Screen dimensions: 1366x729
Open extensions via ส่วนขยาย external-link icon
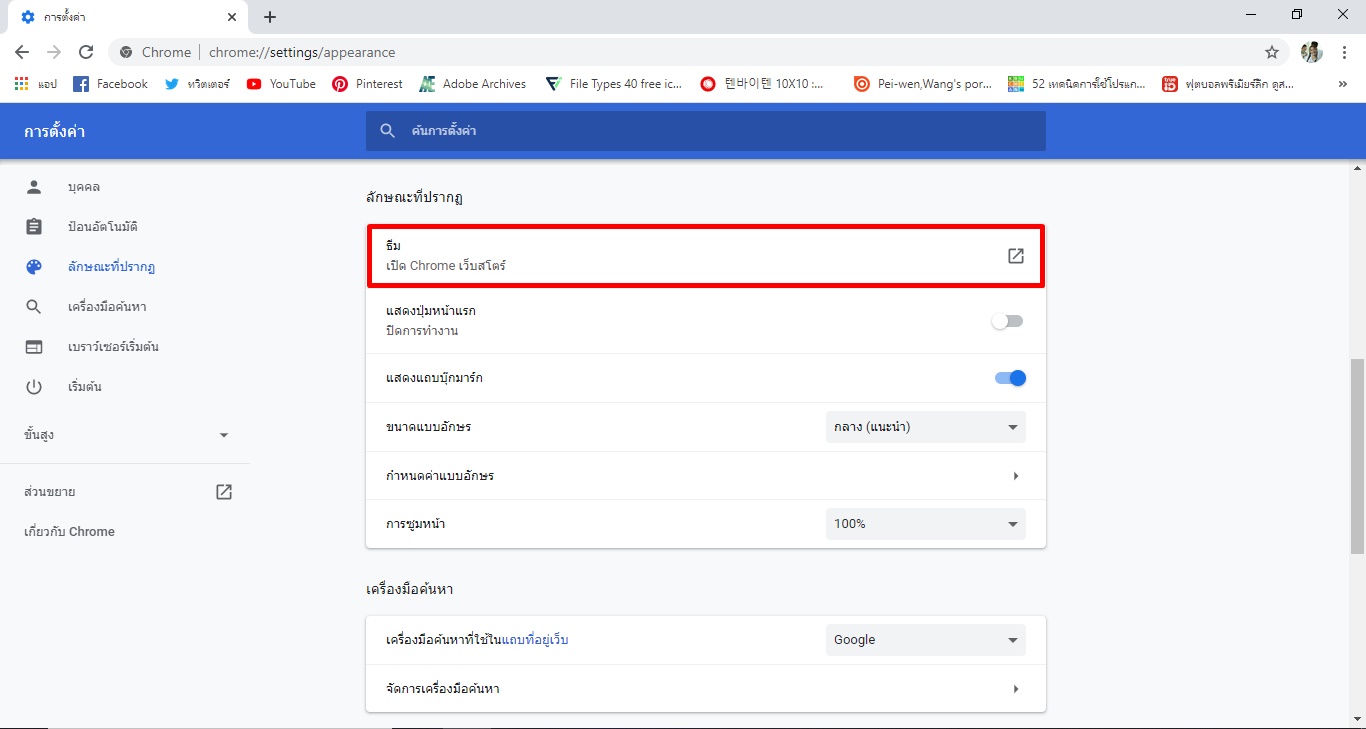[x=223, y=491]
